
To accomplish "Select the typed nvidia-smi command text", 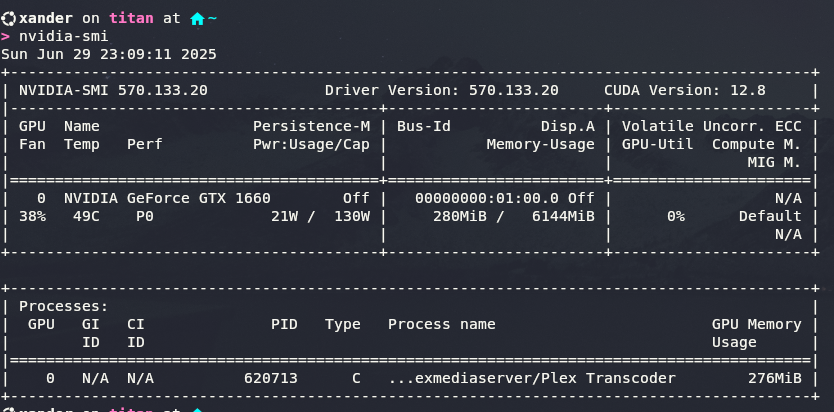I will pos(64,36).
